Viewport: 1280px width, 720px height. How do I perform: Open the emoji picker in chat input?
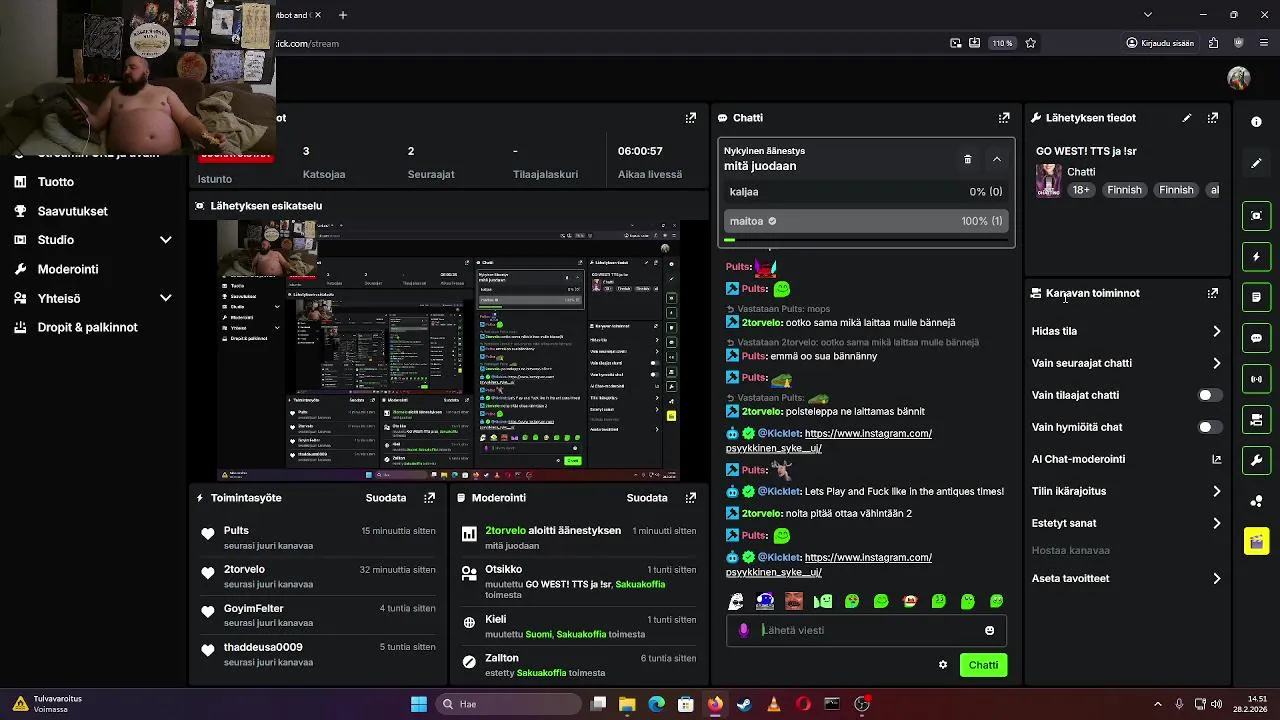989,631
